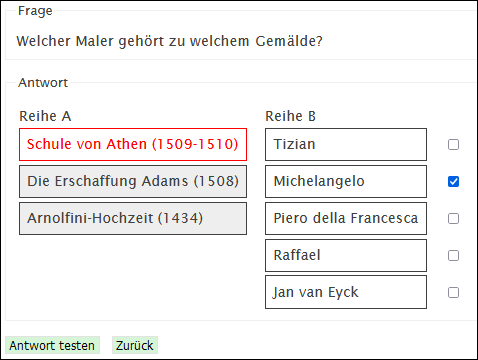Click the Reihe B column heading
Screen dimensions: 478x360
(x=290, y=116)
